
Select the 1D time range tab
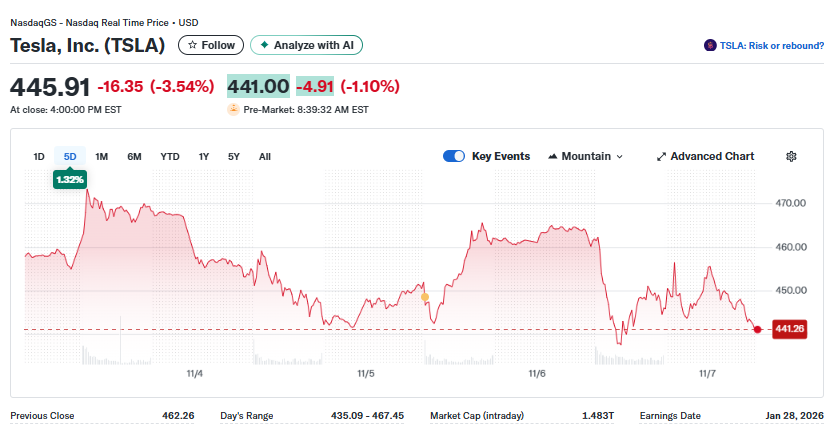(x=39, y=156)
